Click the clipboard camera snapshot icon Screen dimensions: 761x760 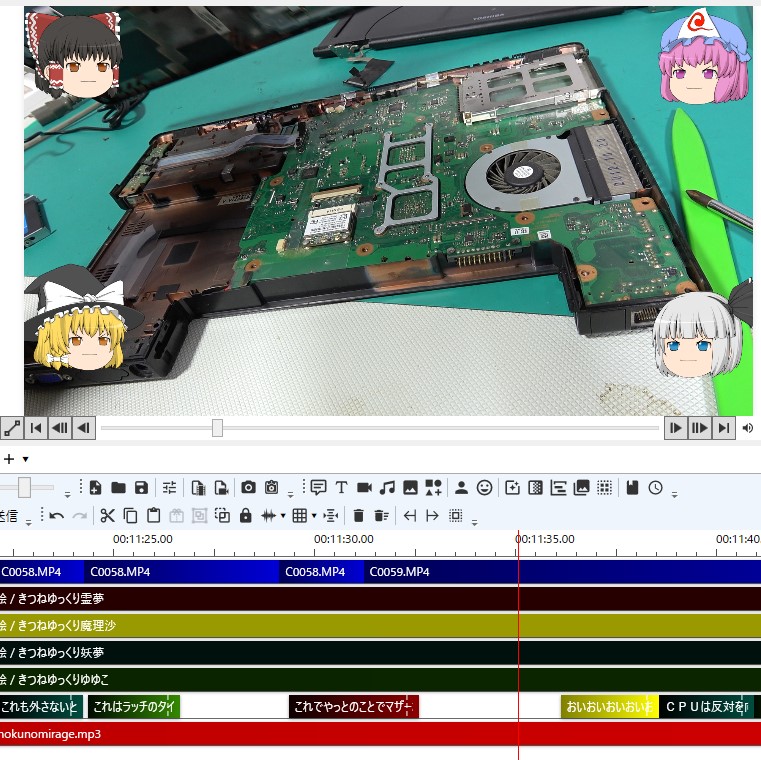tap(271, 487)
